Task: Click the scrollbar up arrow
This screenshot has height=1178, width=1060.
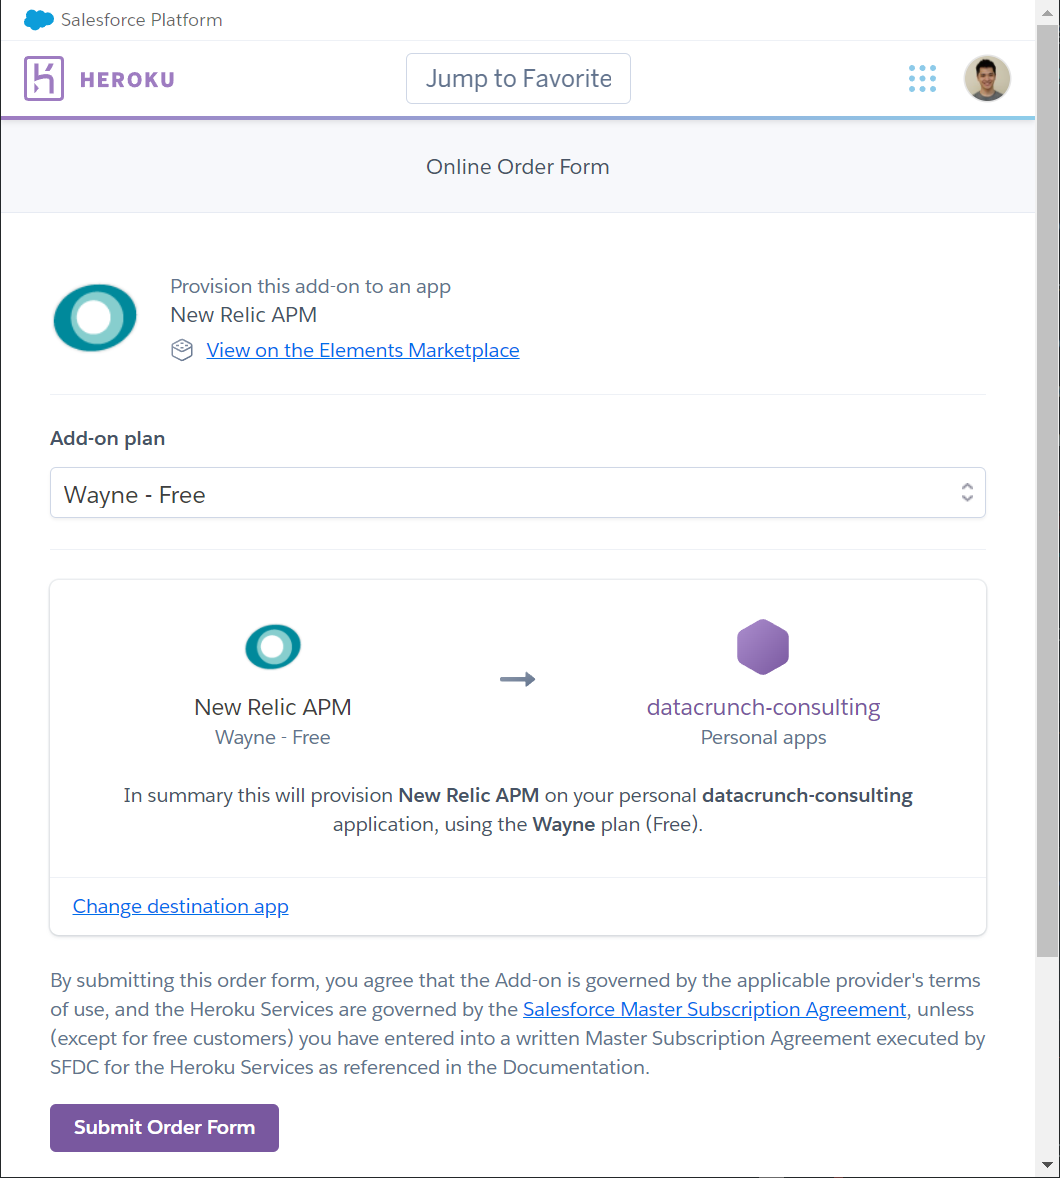Action: point(1047,13)
